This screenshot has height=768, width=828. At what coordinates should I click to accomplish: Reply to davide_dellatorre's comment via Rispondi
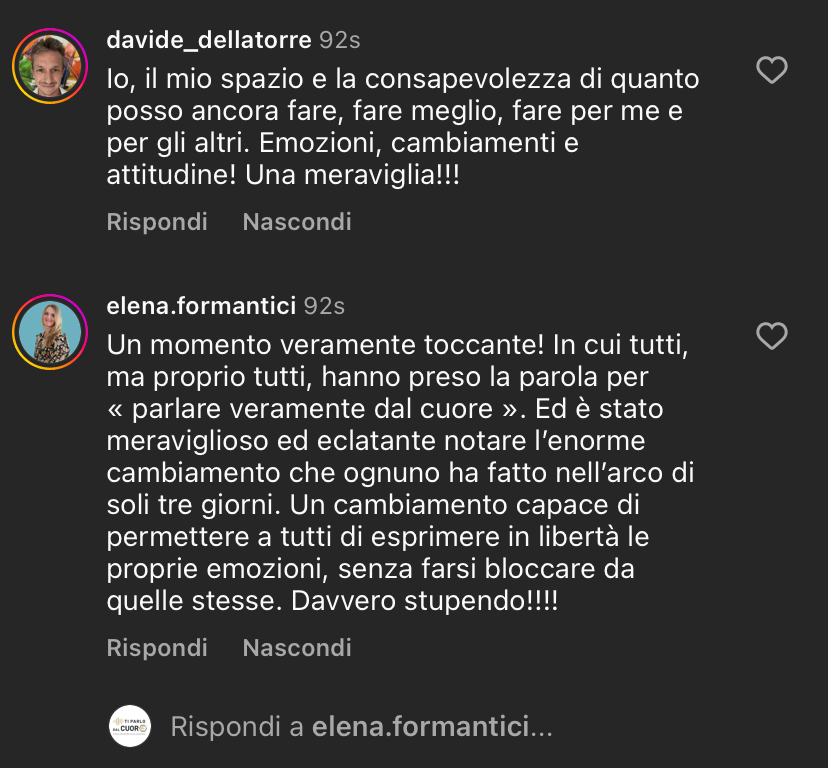pos(157,221)
